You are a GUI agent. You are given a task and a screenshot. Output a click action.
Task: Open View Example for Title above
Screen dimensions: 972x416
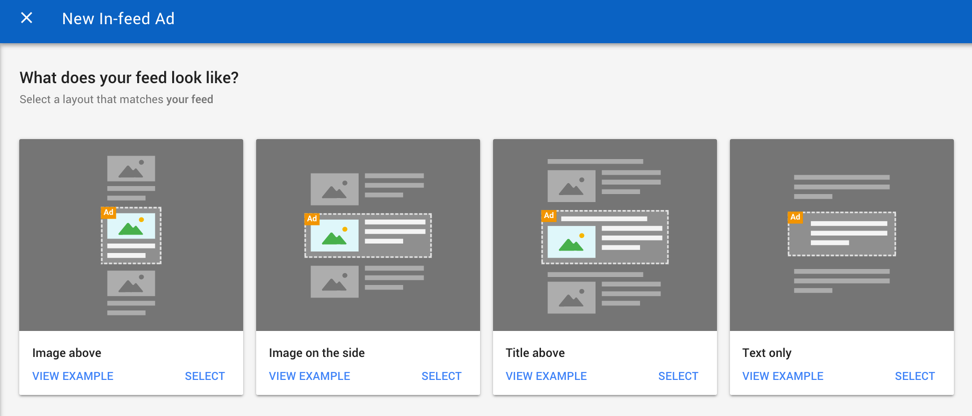click(x=546, y=376)
